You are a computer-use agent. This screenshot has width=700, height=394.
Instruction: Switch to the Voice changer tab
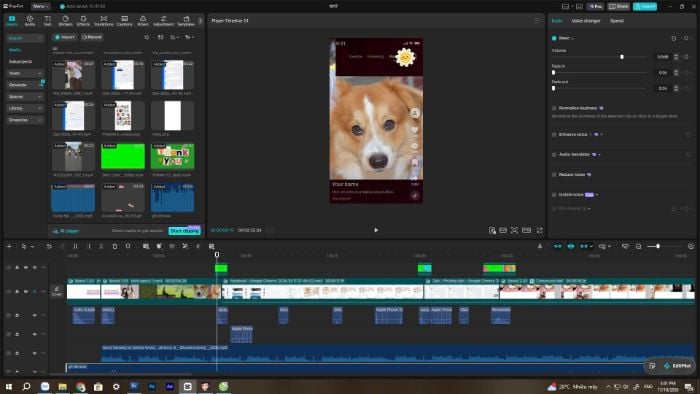coord(586,21)
